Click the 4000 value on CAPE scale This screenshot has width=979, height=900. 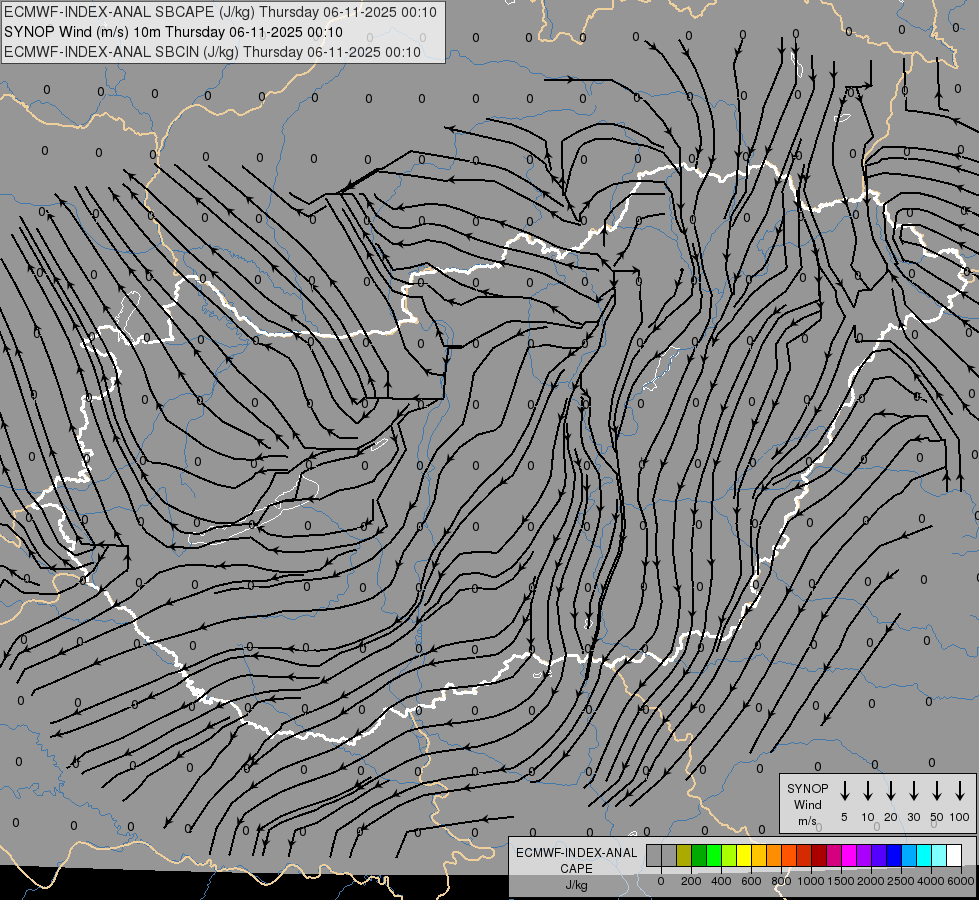point(931,881)
